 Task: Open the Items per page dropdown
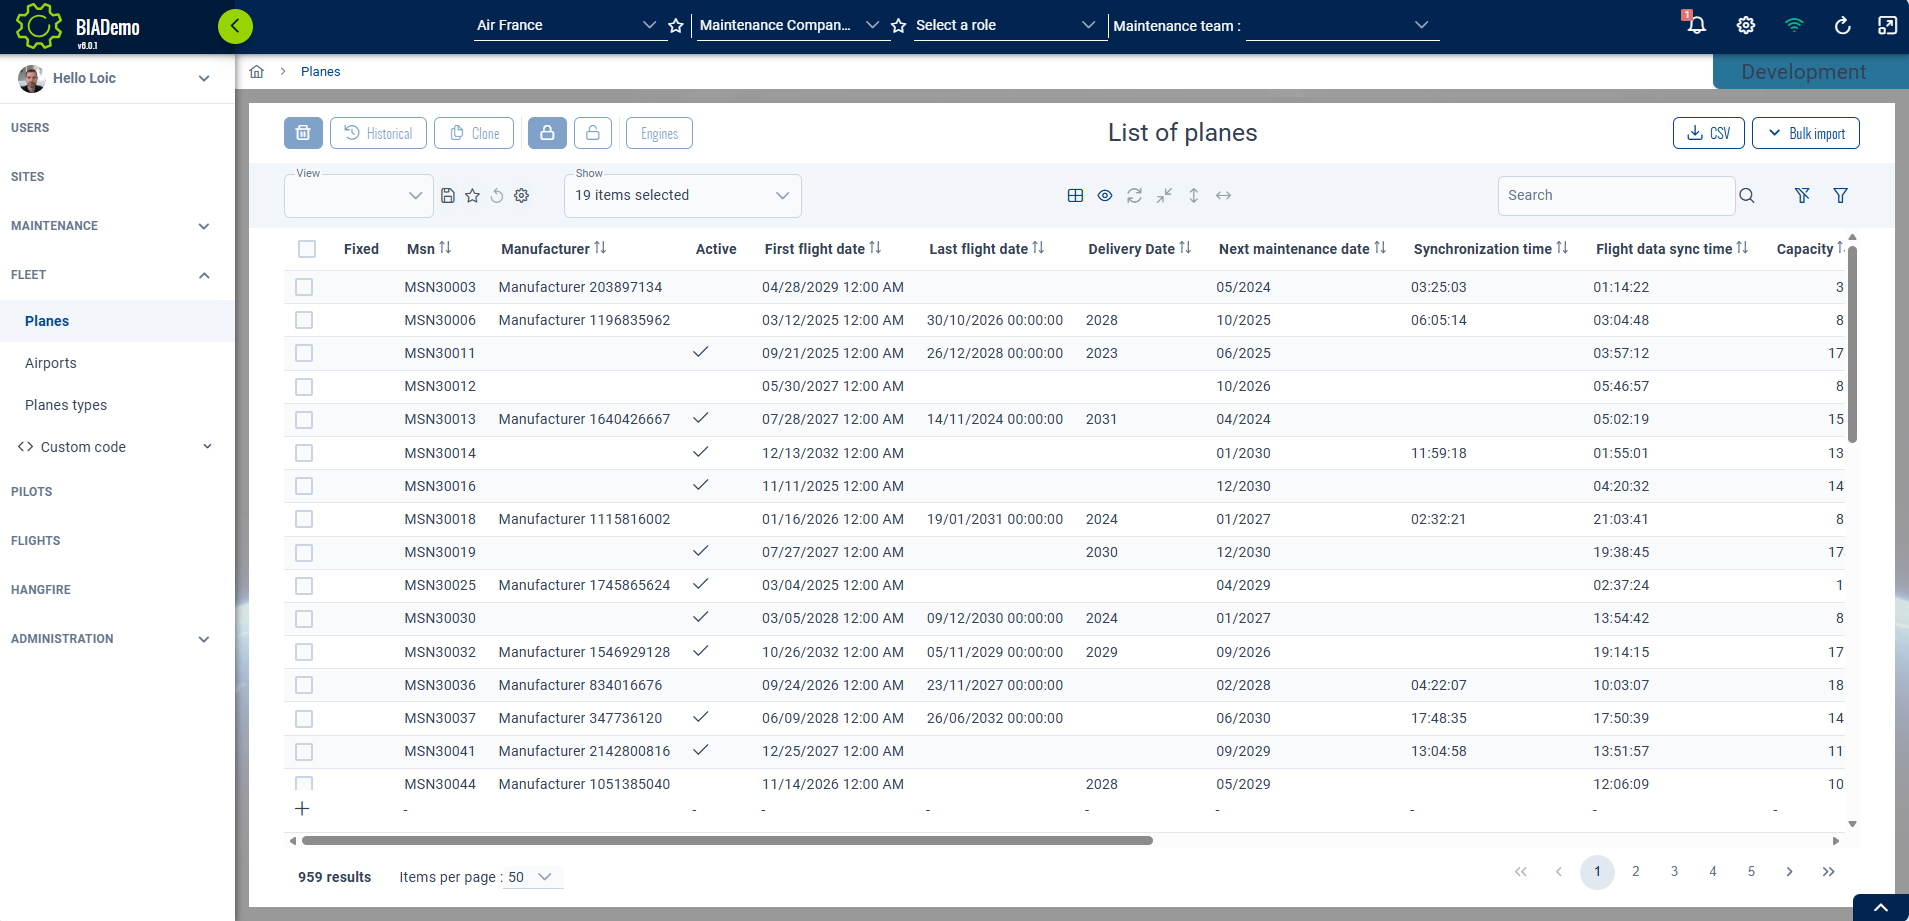531,877
